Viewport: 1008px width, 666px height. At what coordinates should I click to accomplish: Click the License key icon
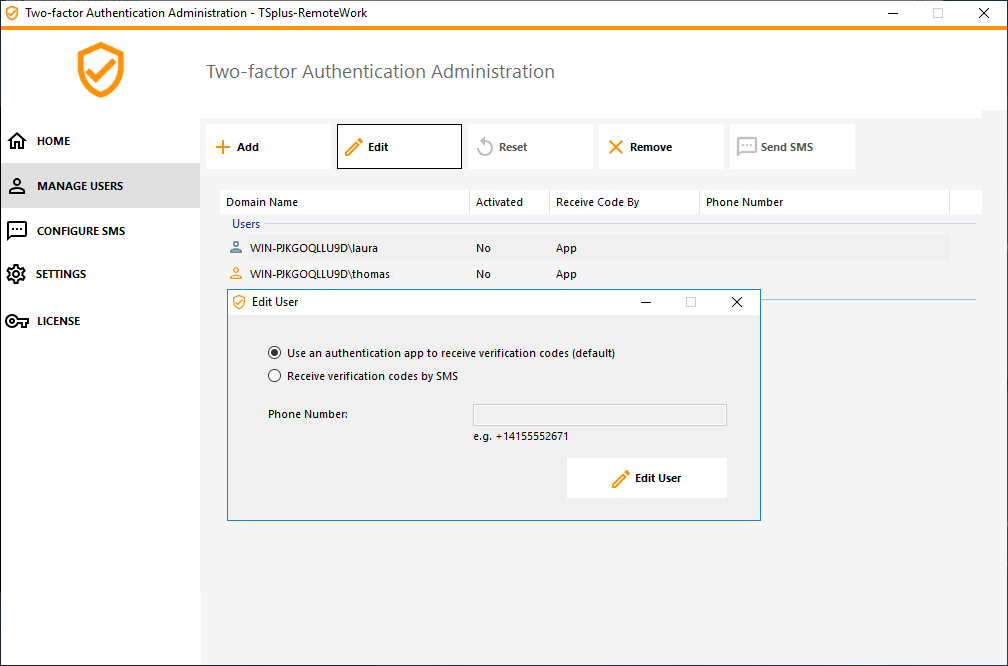17,321
